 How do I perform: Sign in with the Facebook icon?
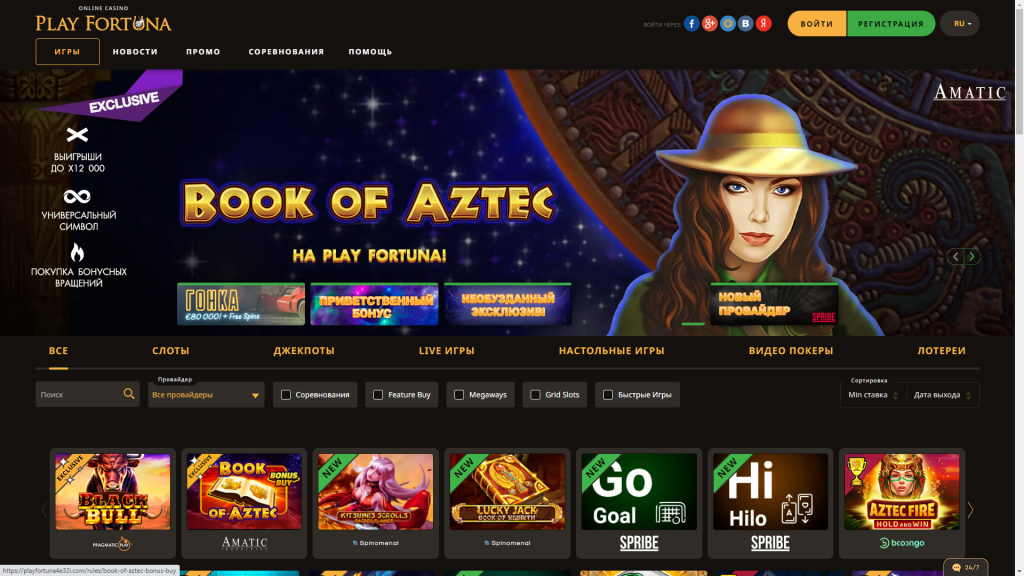(x=692, y=24)
